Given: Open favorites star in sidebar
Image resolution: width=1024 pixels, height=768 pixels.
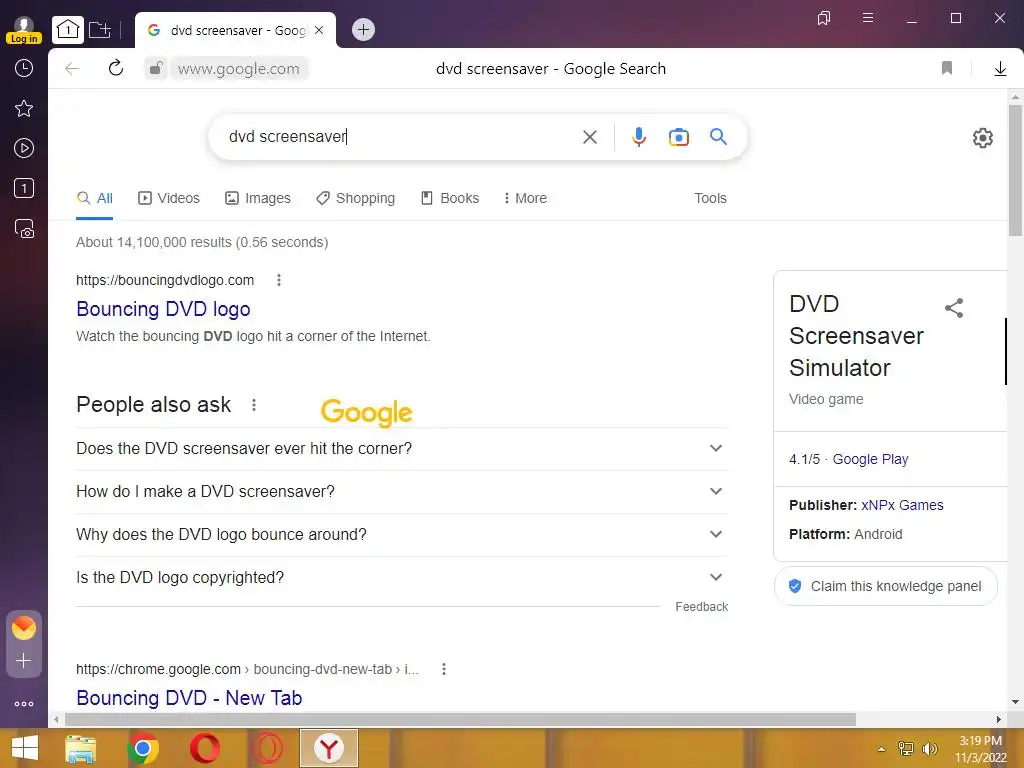Looking at the screenshot, I should coord(24,108).
